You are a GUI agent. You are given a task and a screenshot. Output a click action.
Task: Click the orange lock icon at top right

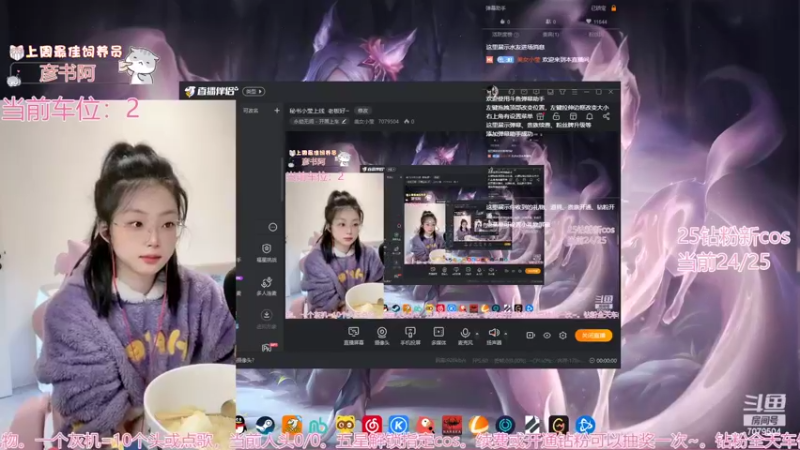coord(614,8)
